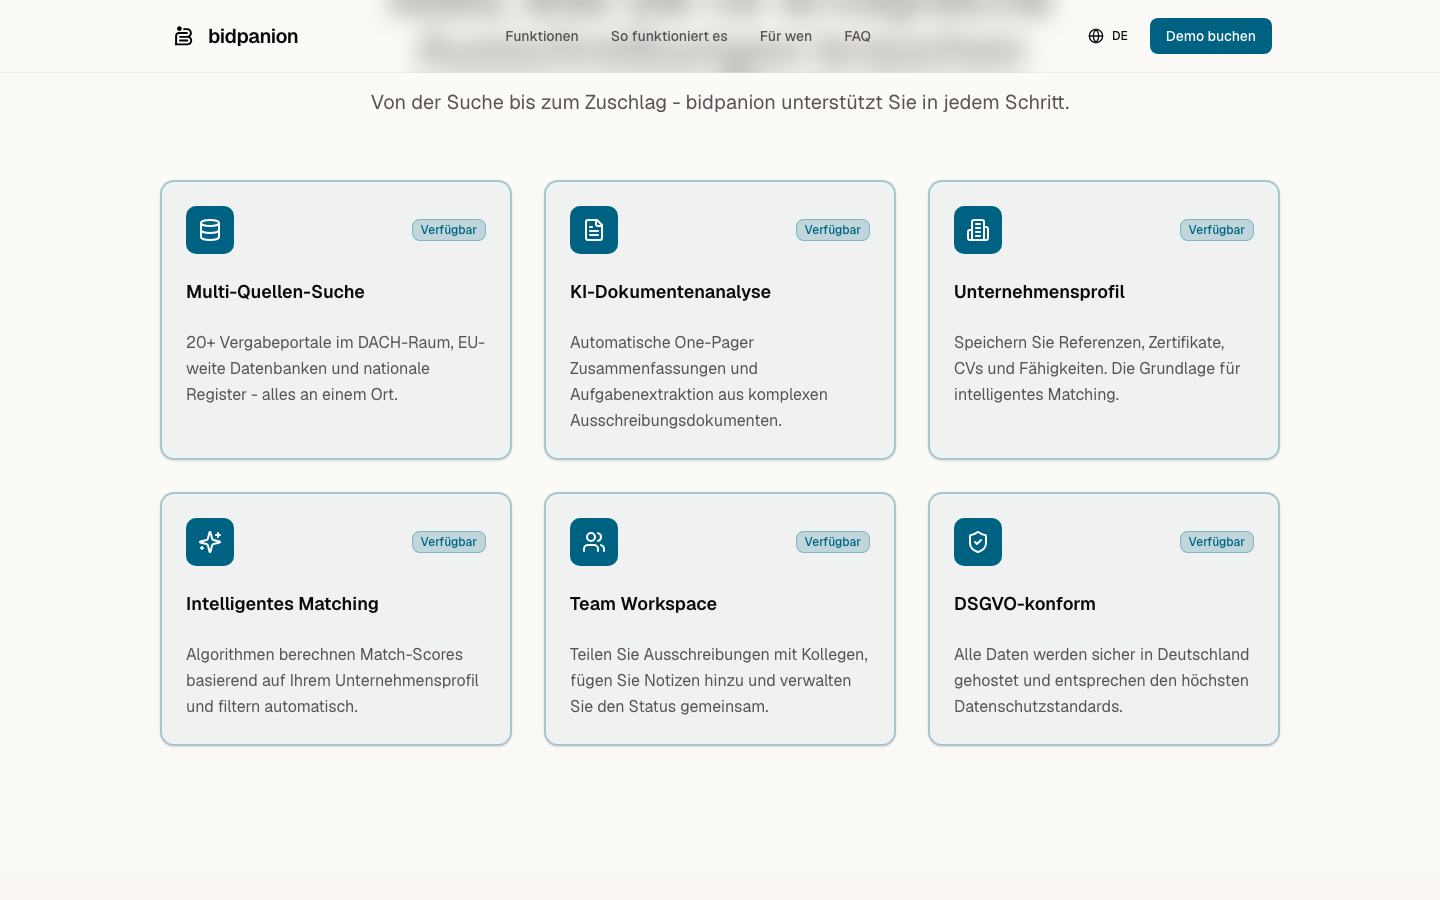Click Verfügbar badge on Unternehmensprofil card
The width and height of the screenshot is (1440, 900).
(x=1217, y=230)
